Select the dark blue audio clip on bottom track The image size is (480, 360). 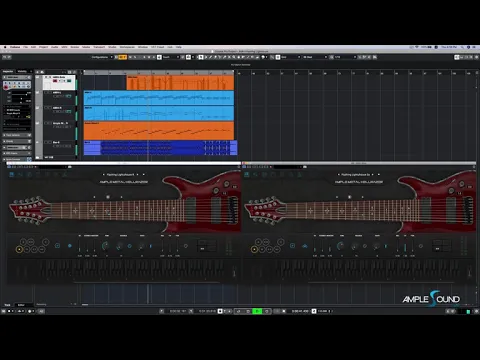160,148
